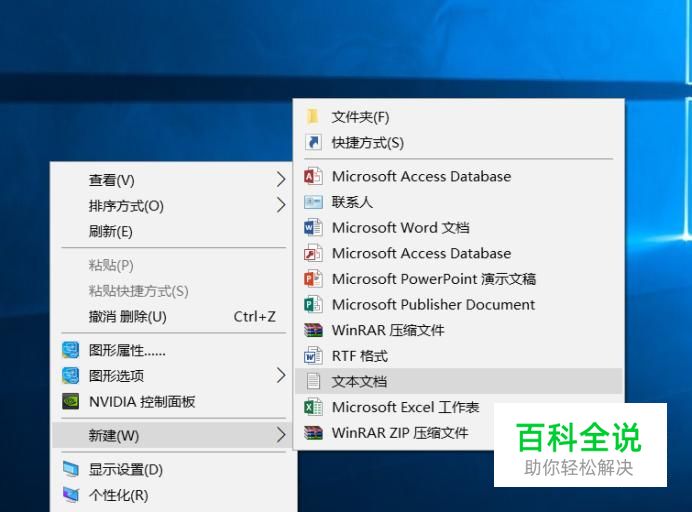This screenshot has height=512, width=692.
Task: Create a new 文本文档 text document
Action: [x=458, y=381]
